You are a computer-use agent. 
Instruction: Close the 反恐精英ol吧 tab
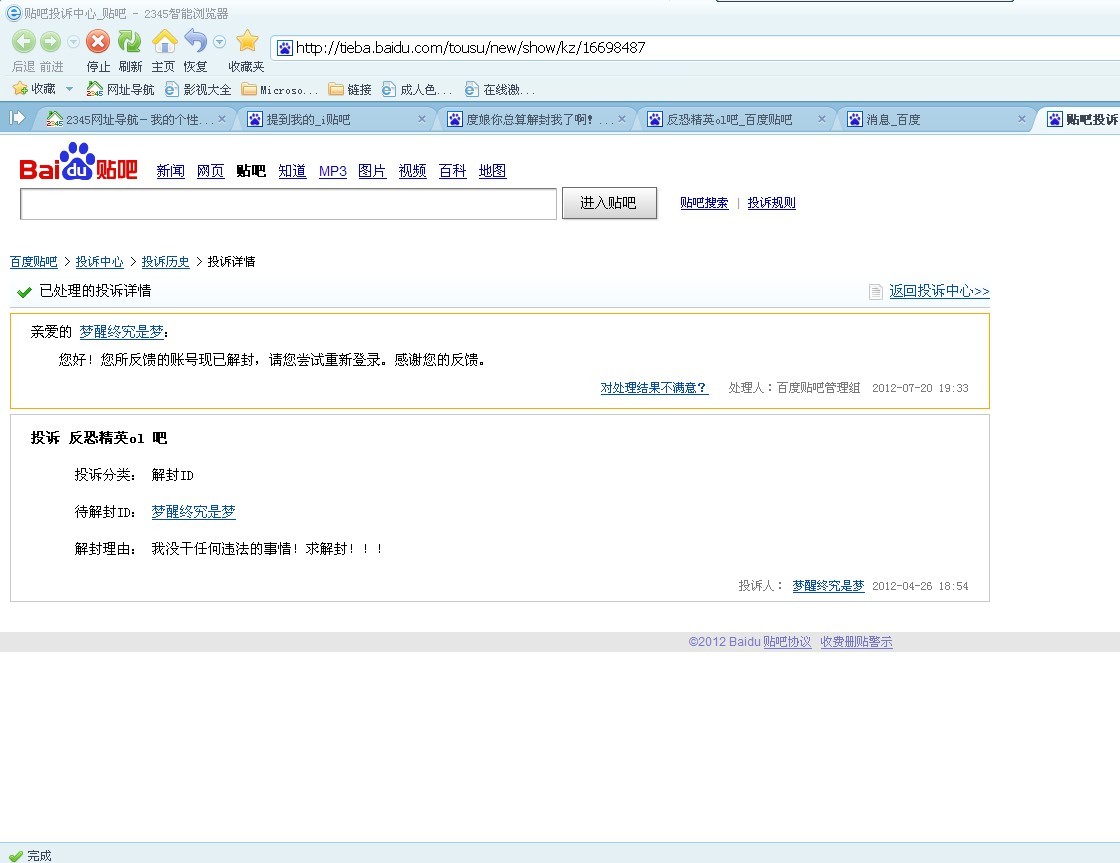(x=821, y=119)
